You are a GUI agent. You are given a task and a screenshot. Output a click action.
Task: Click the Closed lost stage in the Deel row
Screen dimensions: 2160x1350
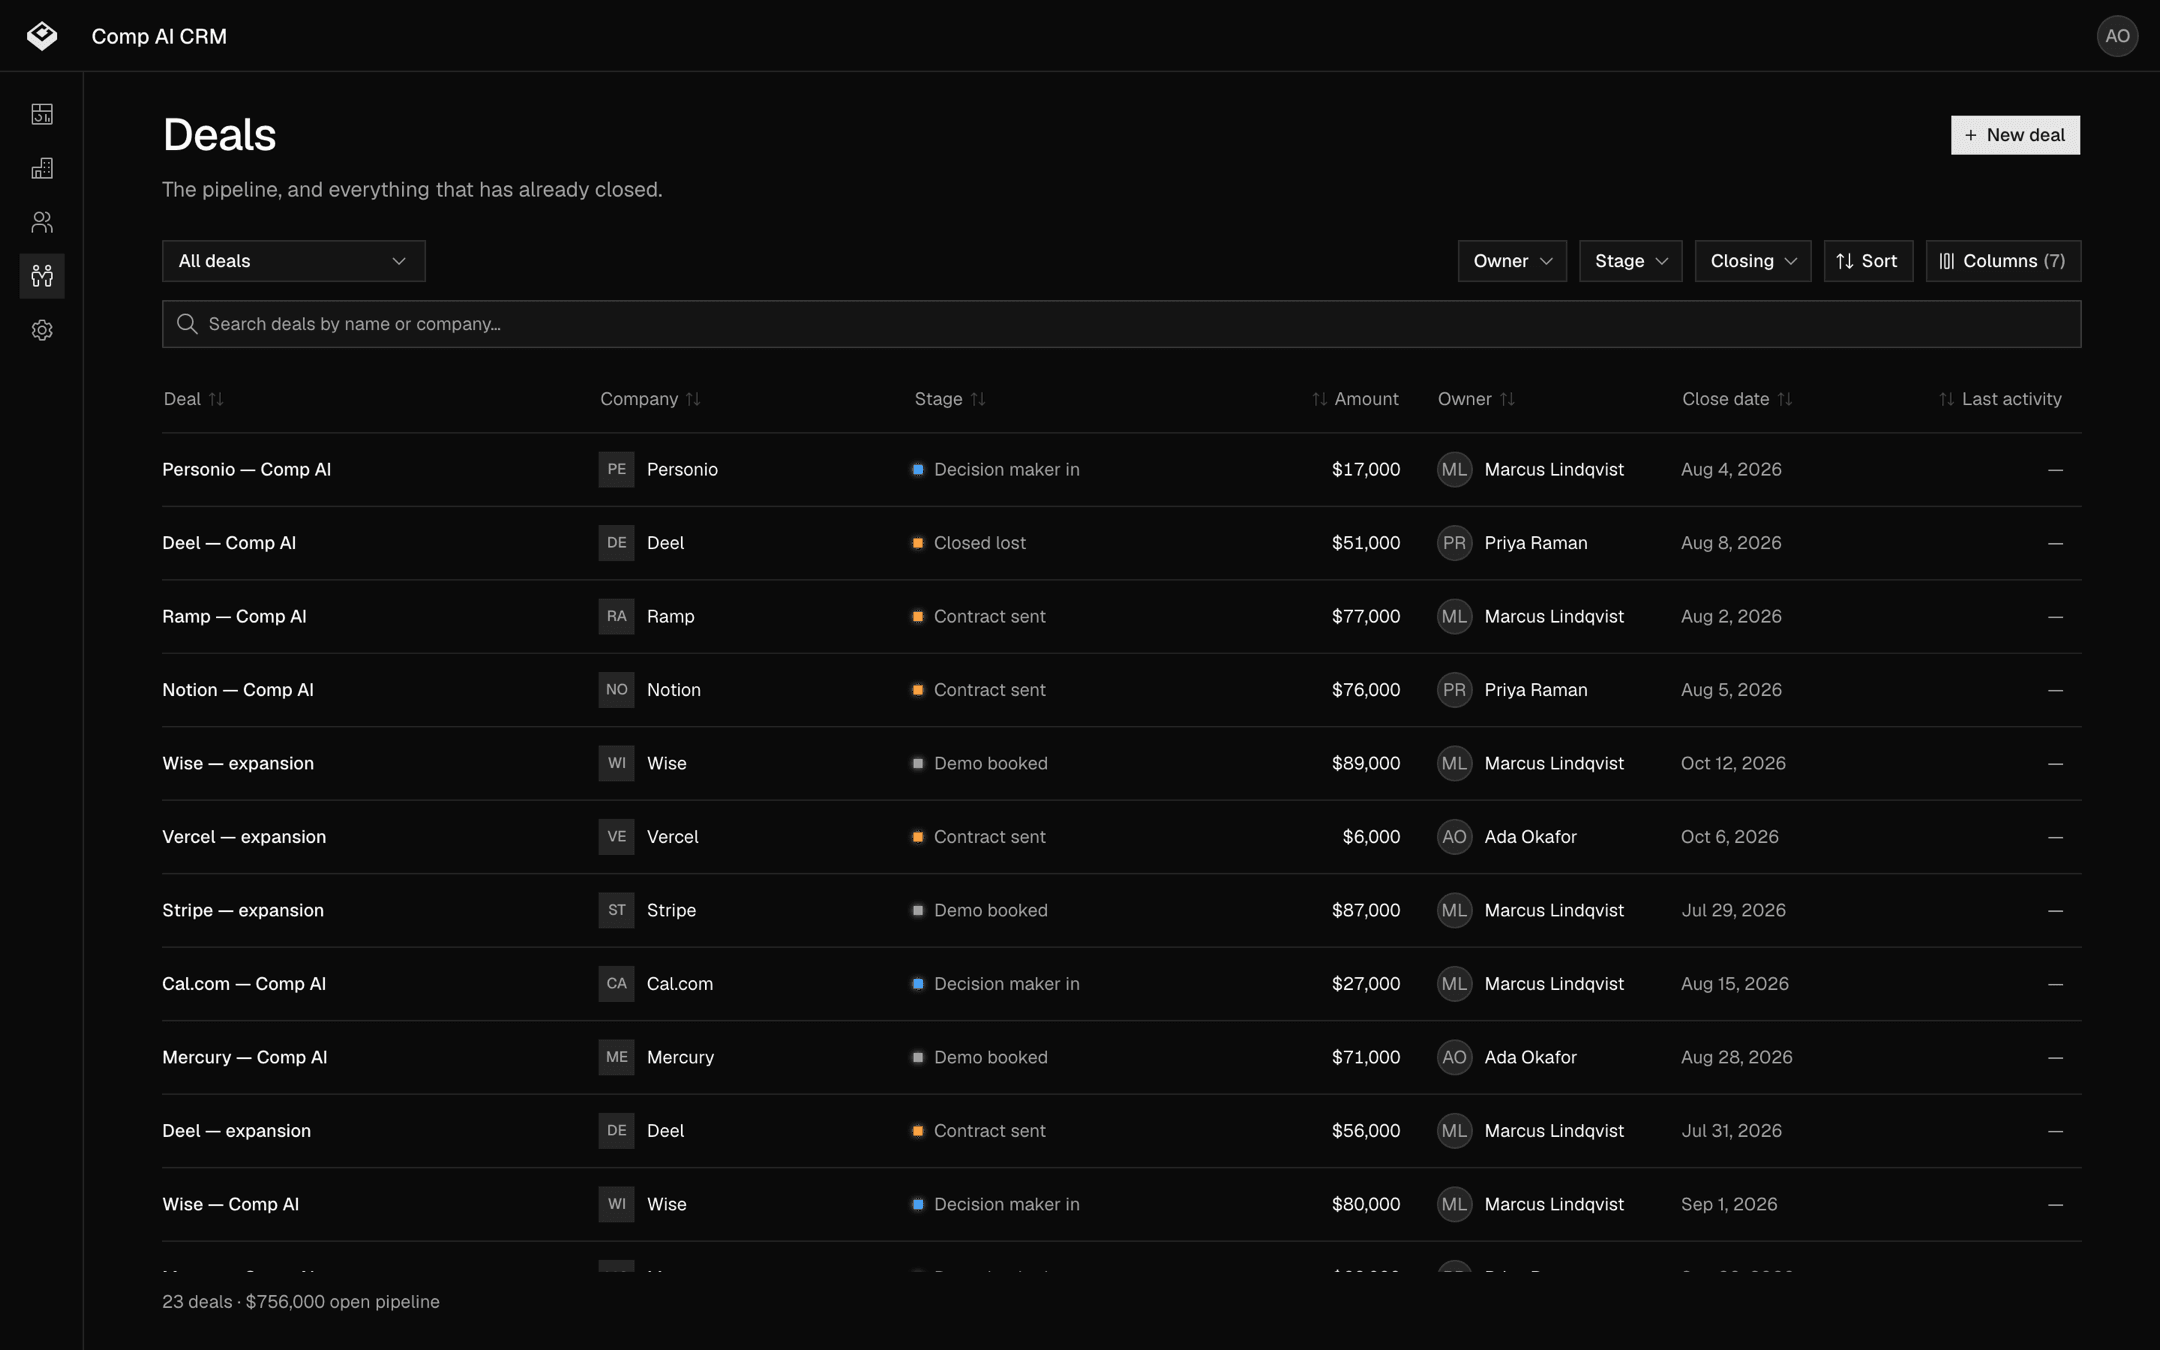click(969, 543)
